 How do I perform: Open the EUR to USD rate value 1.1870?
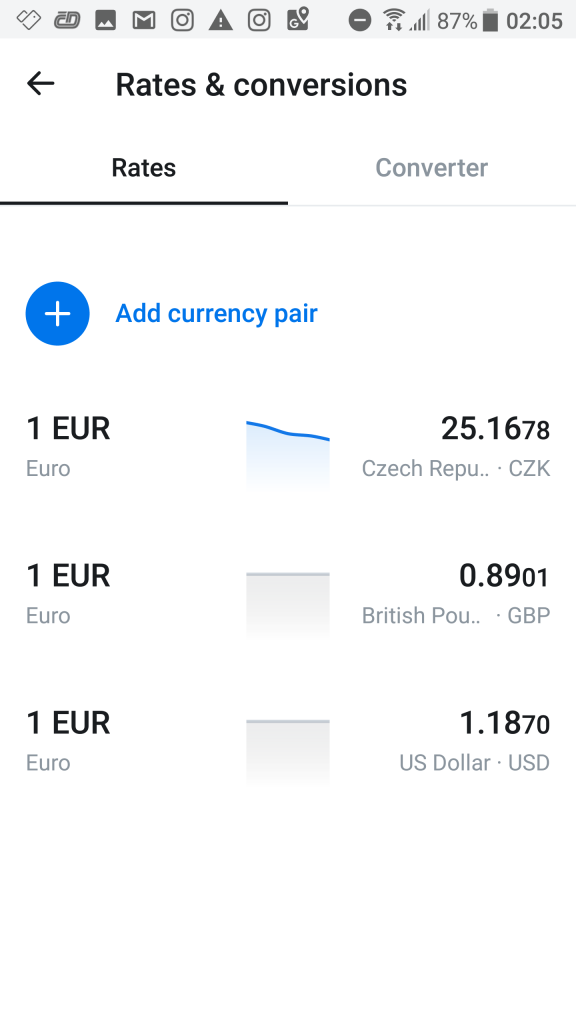tap(504, 724)
